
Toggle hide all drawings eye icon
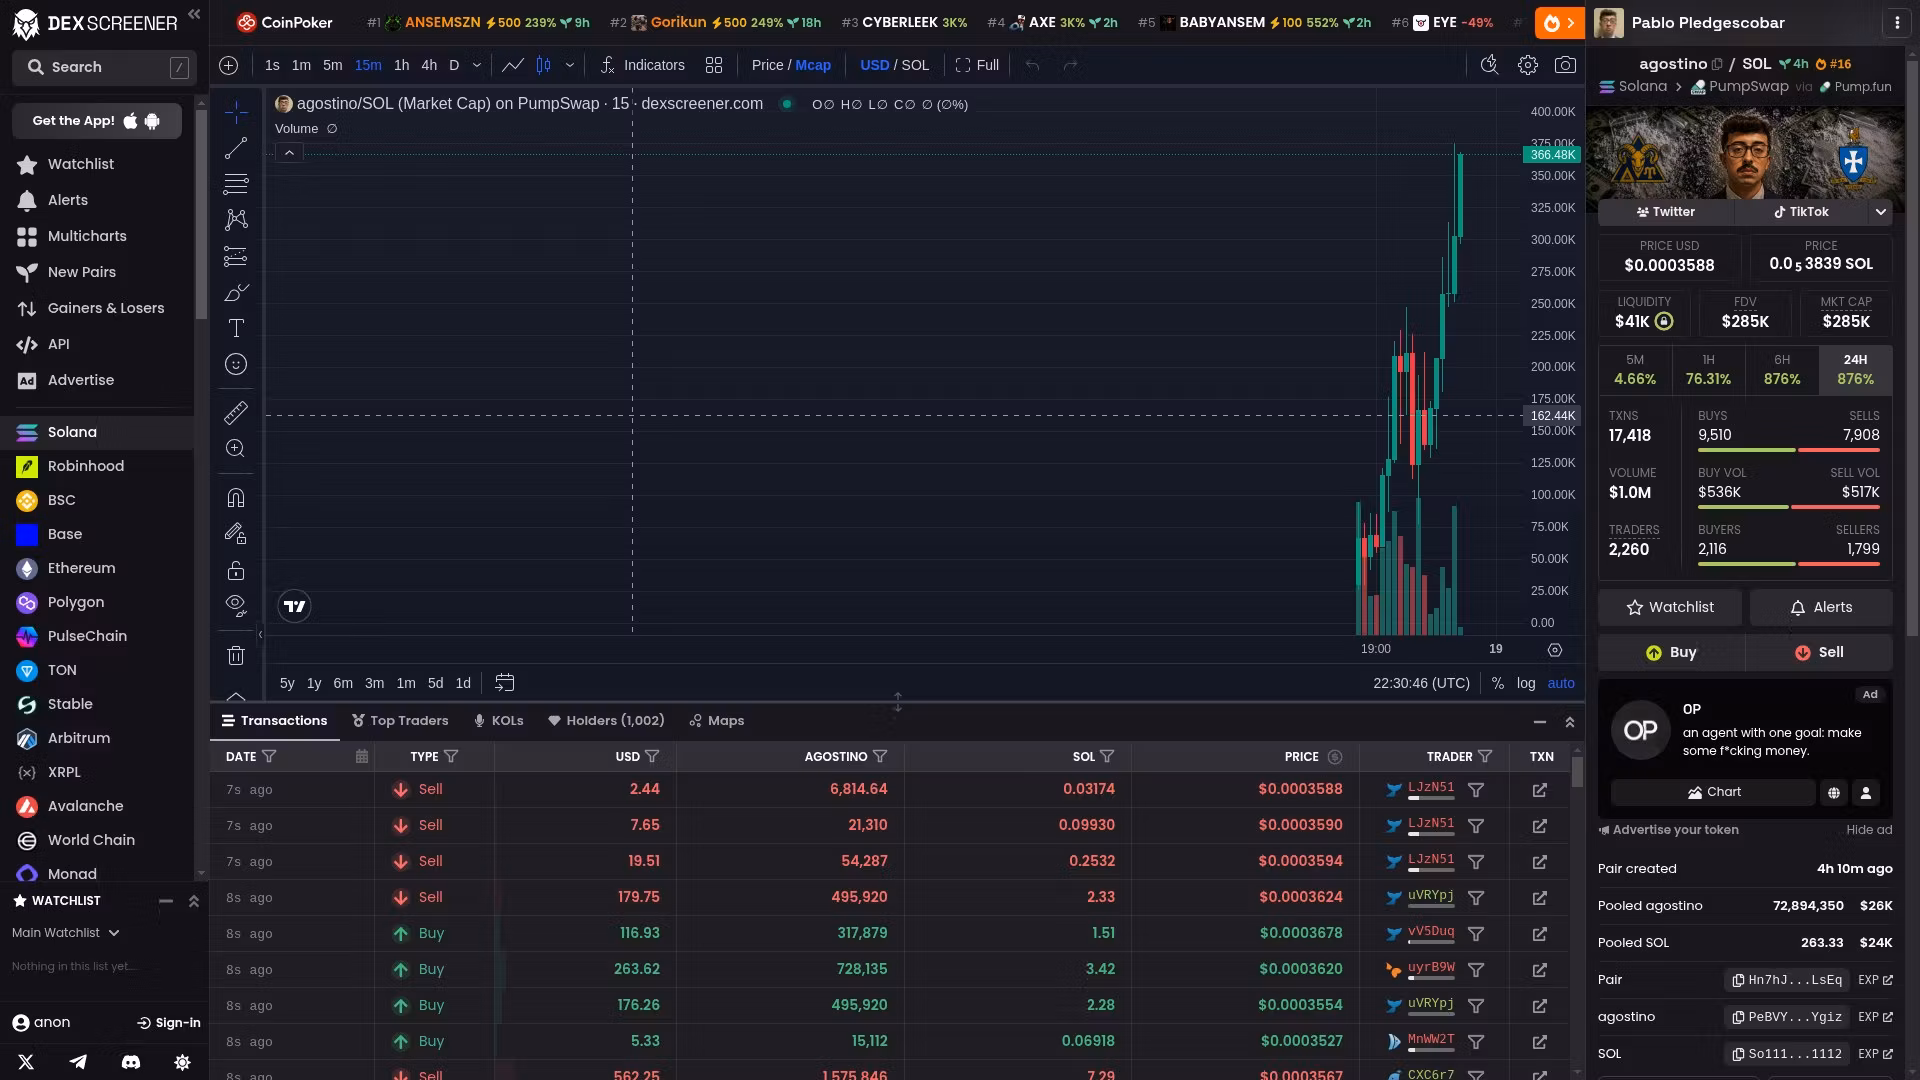click(x=236, y=604)
